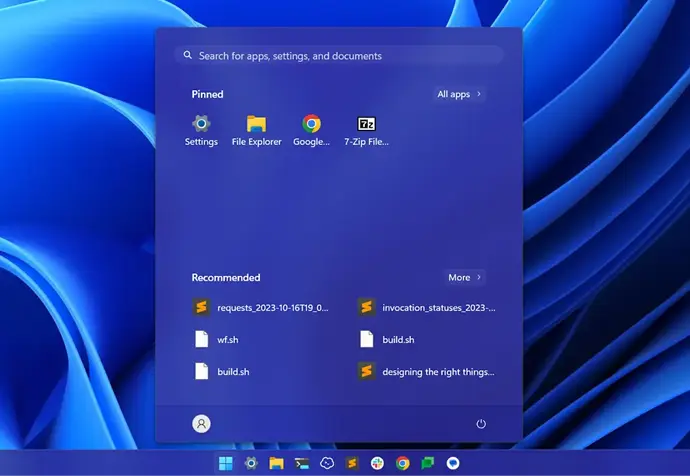Open Sublime Text from the taskbar
This screenshot has height=476, width=690.
coord(352,463)
